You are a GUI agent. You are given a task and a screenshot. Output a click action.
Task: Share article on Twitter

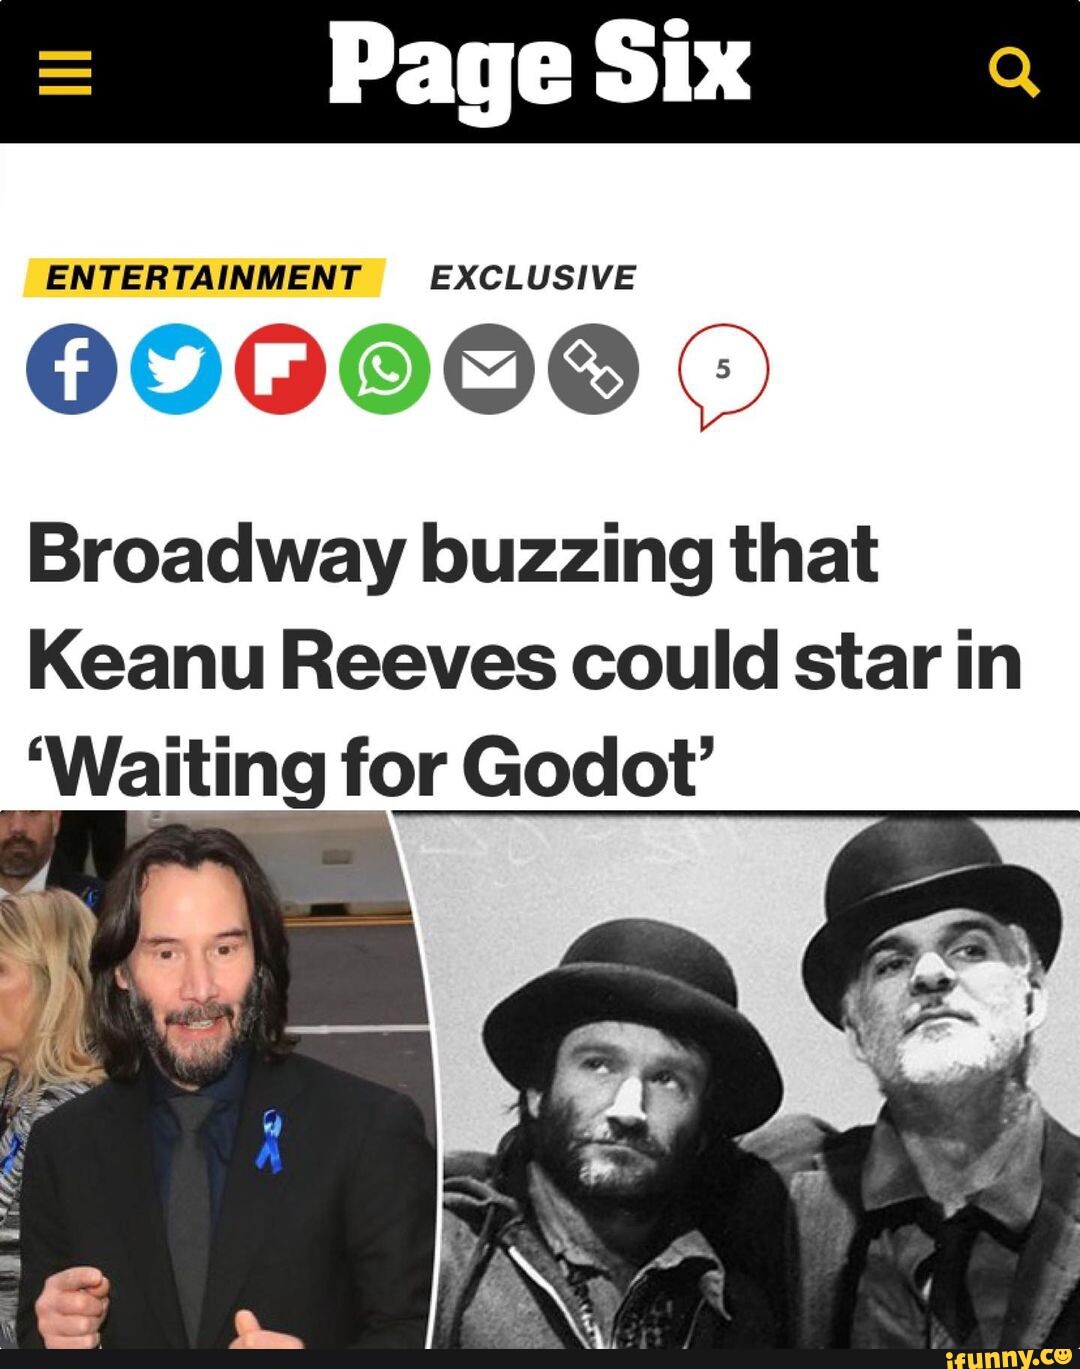[x=176, y=369]
